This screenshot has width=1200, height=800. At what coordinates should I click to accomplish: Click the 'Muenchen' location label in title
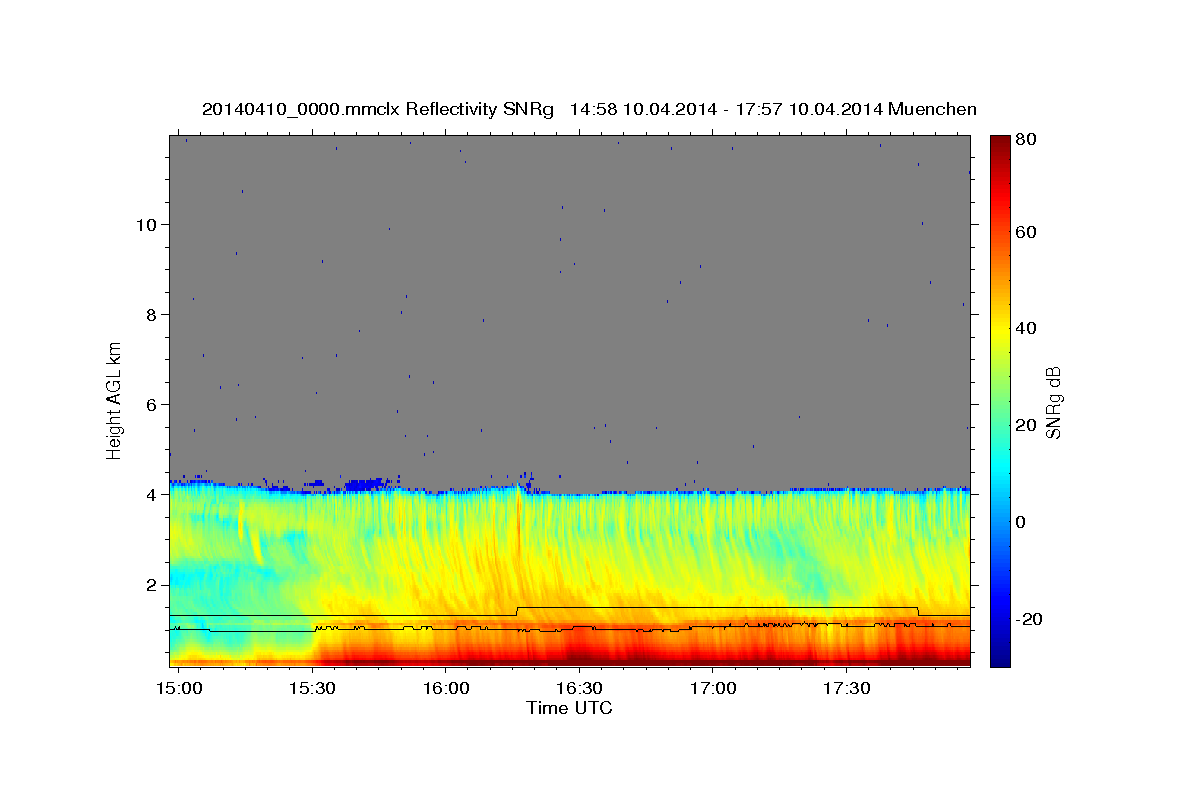click(x=932, y=109)
